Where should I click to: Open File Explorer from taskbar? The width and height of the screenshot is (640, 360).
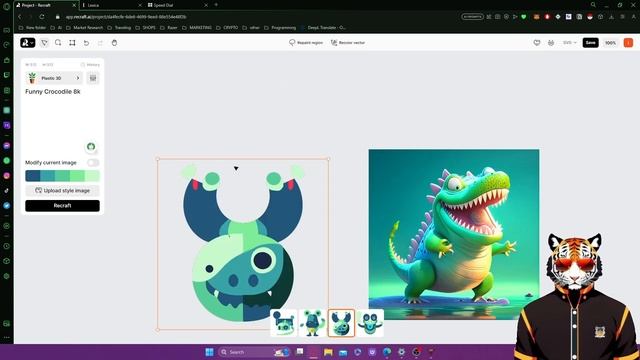[x=328, y=352]
